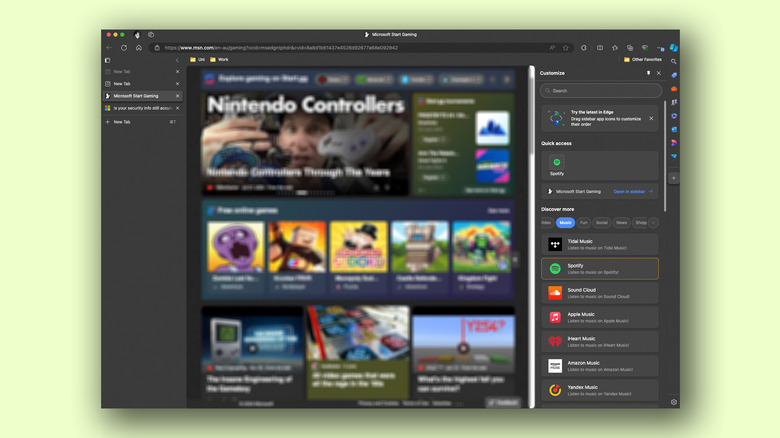
Task: Open the purple monster game thumbnail
Action: click(236, 247)
